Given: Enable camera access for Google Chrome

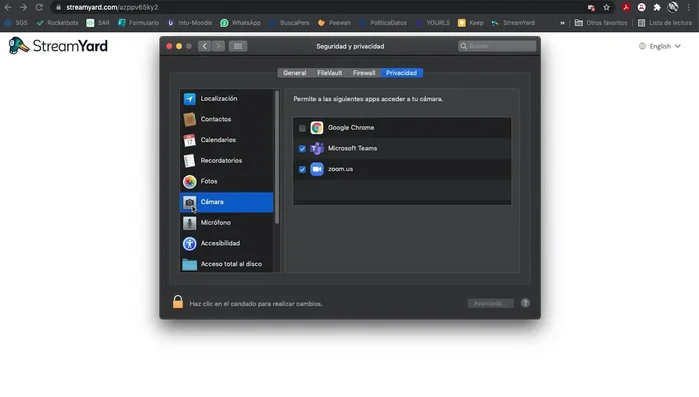Looking at the screenshot, I should click(x=302, y=128).
